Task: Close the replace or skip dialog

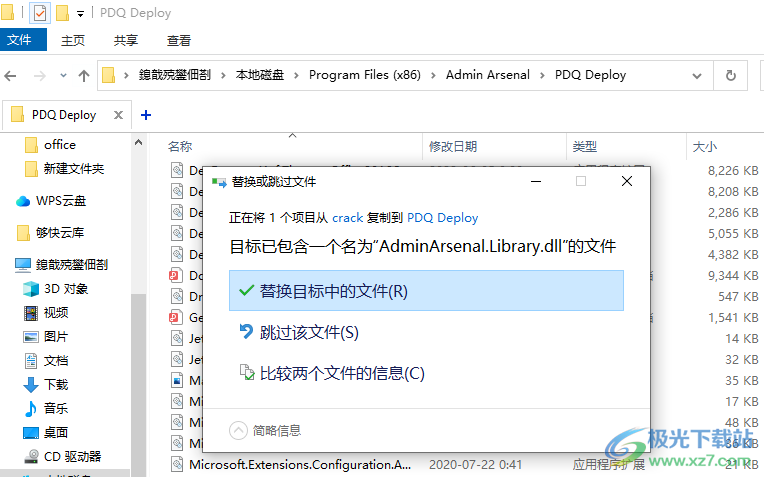Action: pos(627,181)
